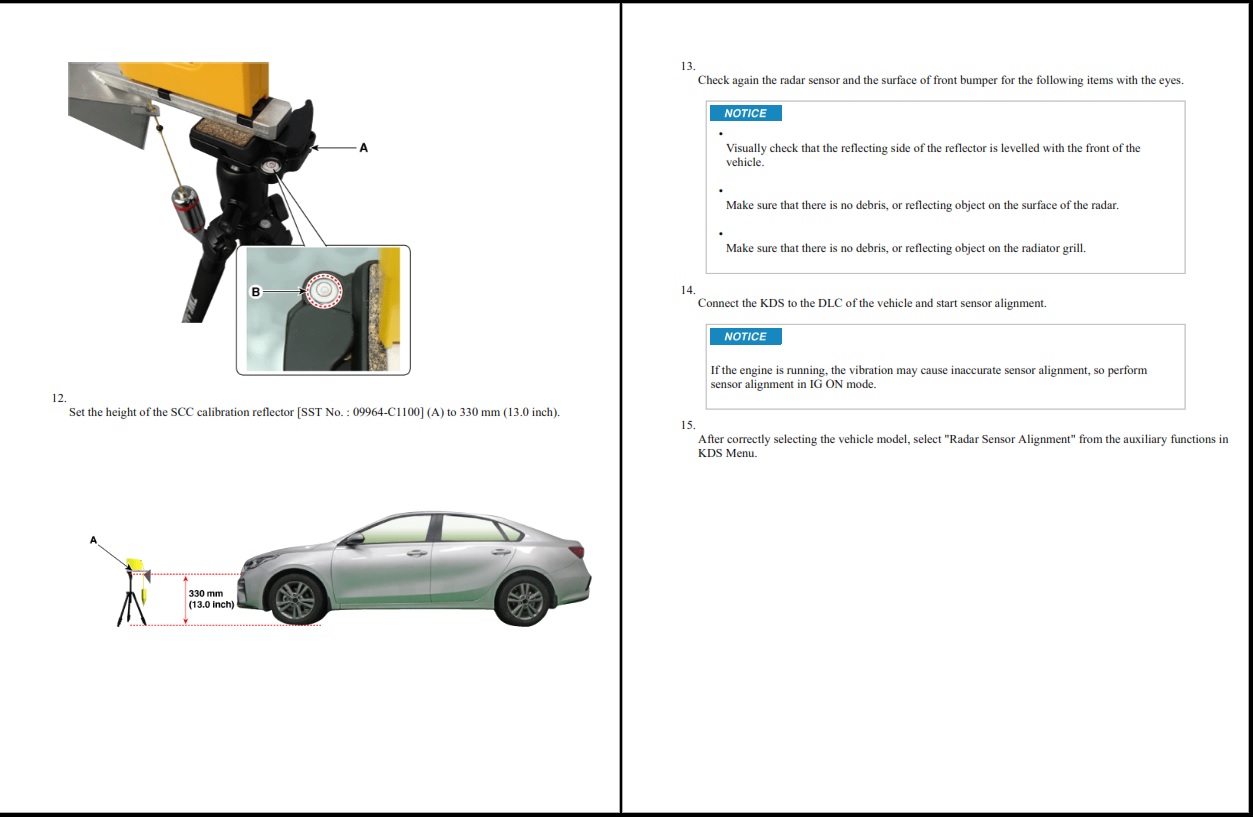
Task: Click the NOTICE badge under step 14
Action: [745, 337]
